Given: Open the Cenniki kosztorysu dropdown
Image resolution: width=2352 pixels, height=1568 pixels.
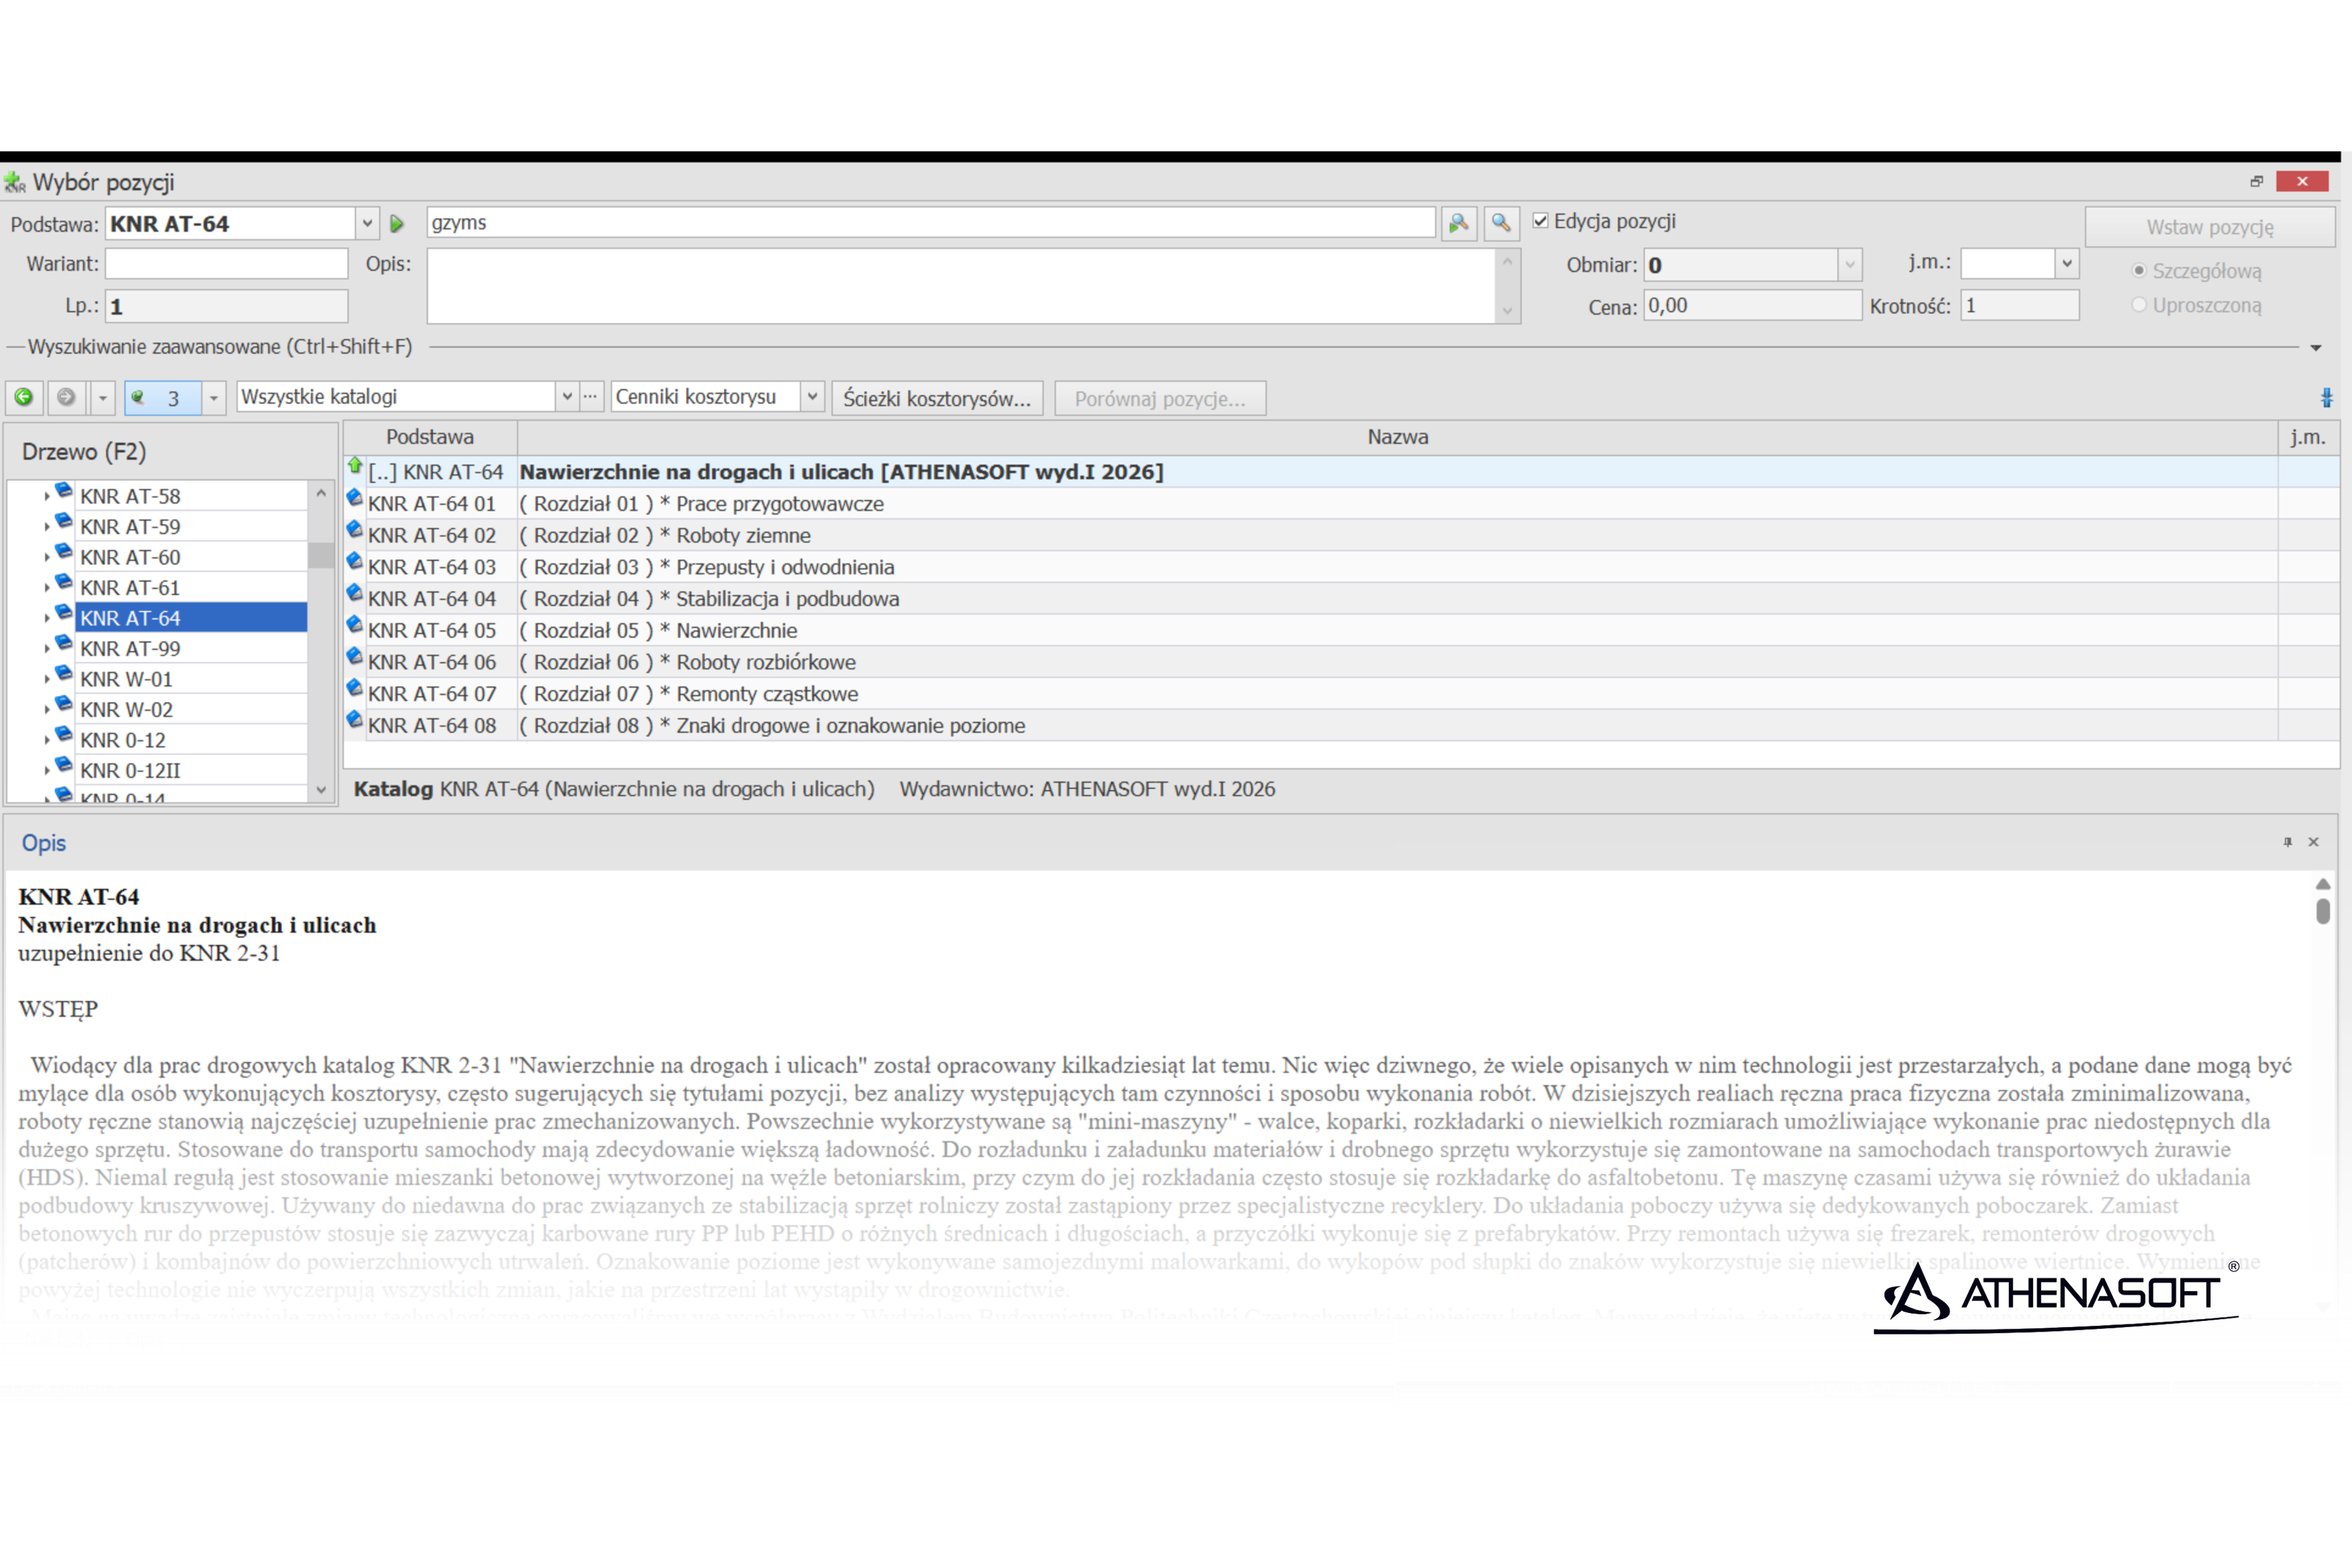Looking at the screenshot, I should (812, 397).
